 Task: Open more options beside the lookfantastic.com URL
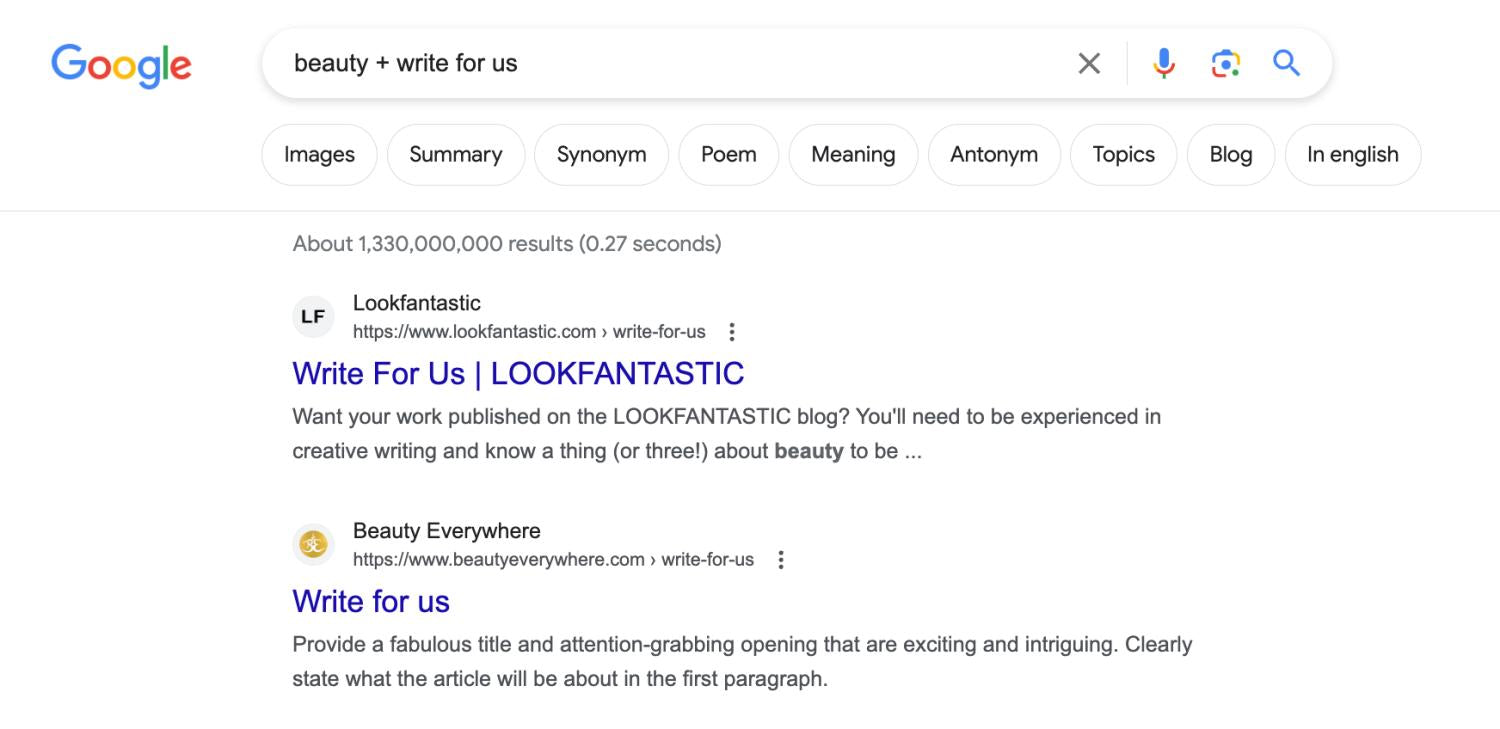coord(732,332)
